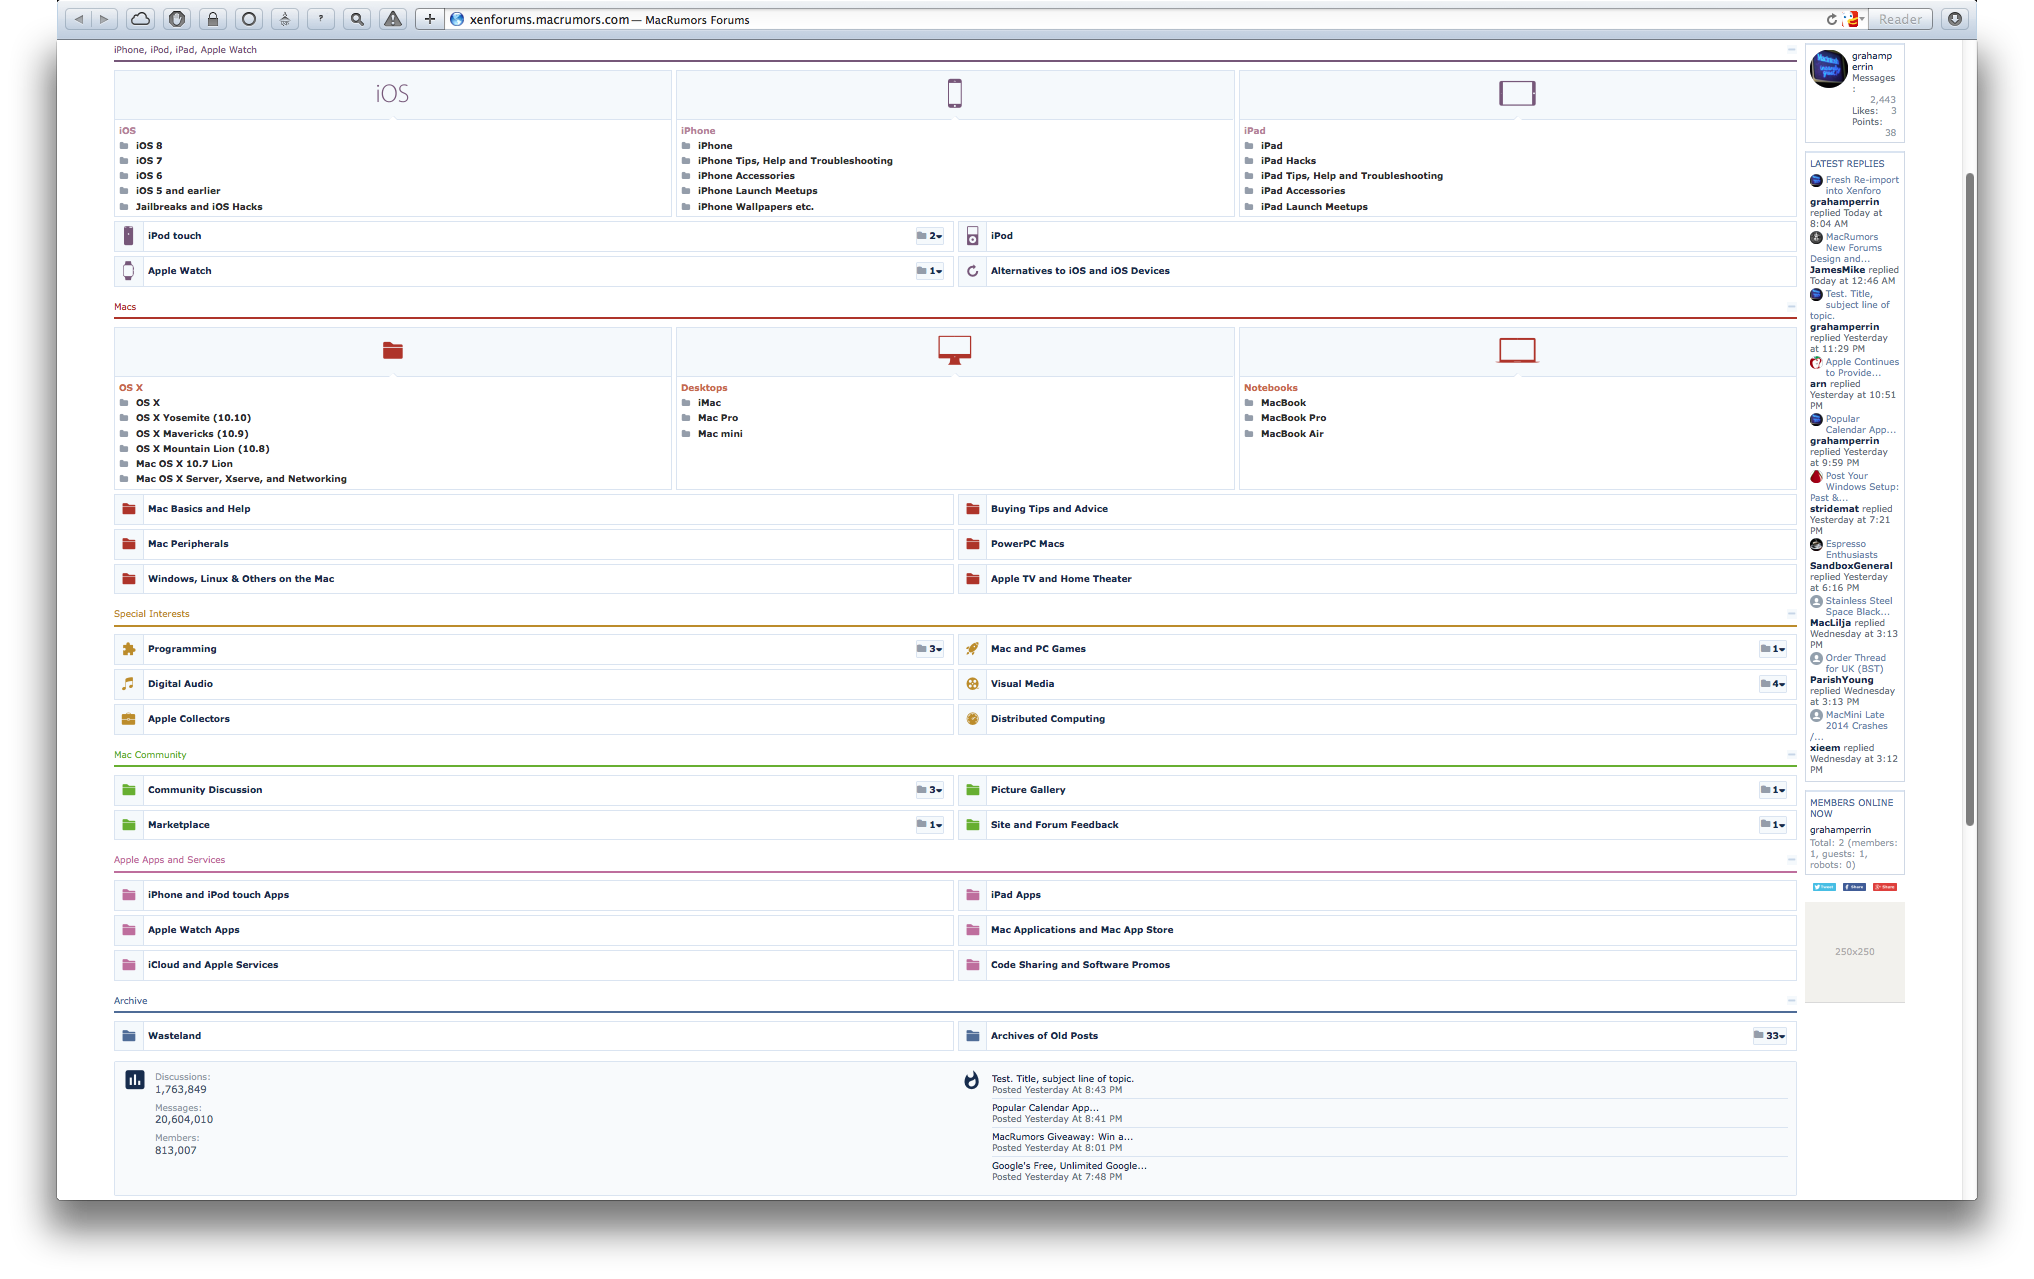Open the Distributed Computing forum

coord(1048,719)
